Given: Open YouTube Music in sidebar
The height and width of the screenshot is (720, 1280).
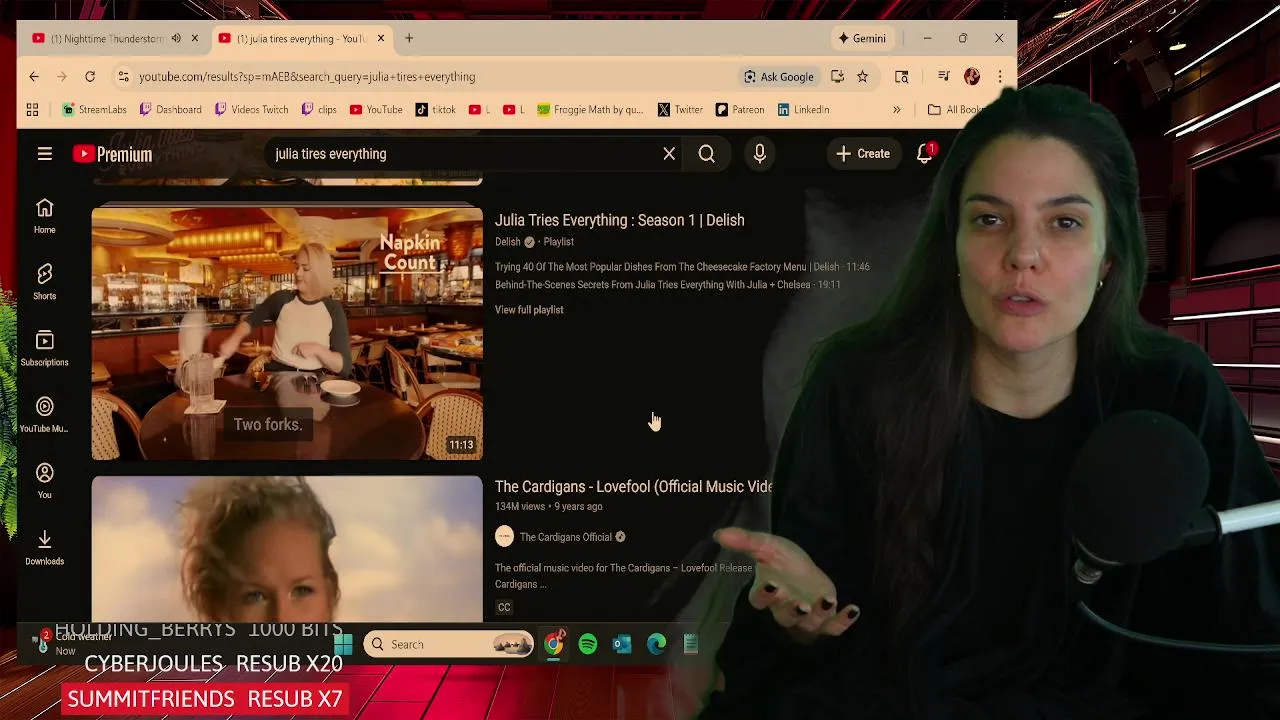Looking at the screenshot, I should (x=44, y=415).
